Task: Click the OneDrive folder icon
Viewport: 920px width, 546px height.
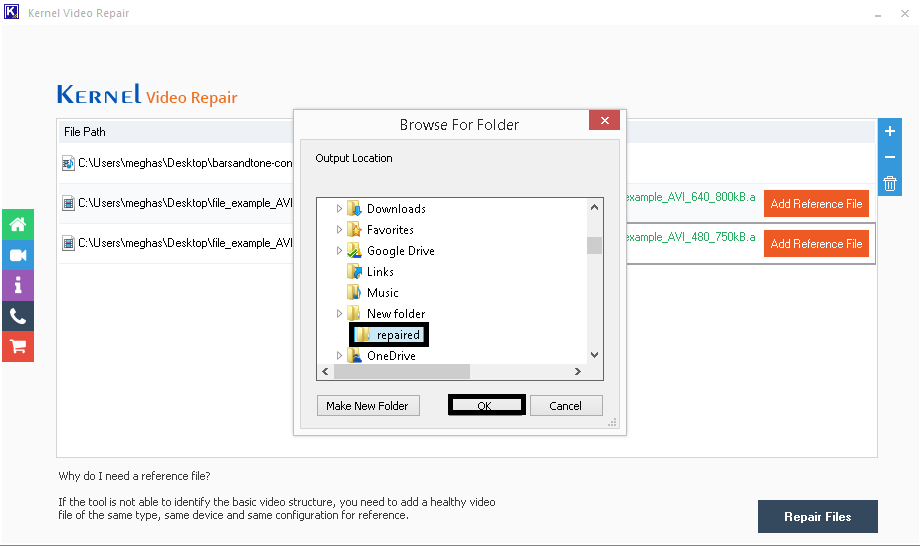Action: pos(354,355)
